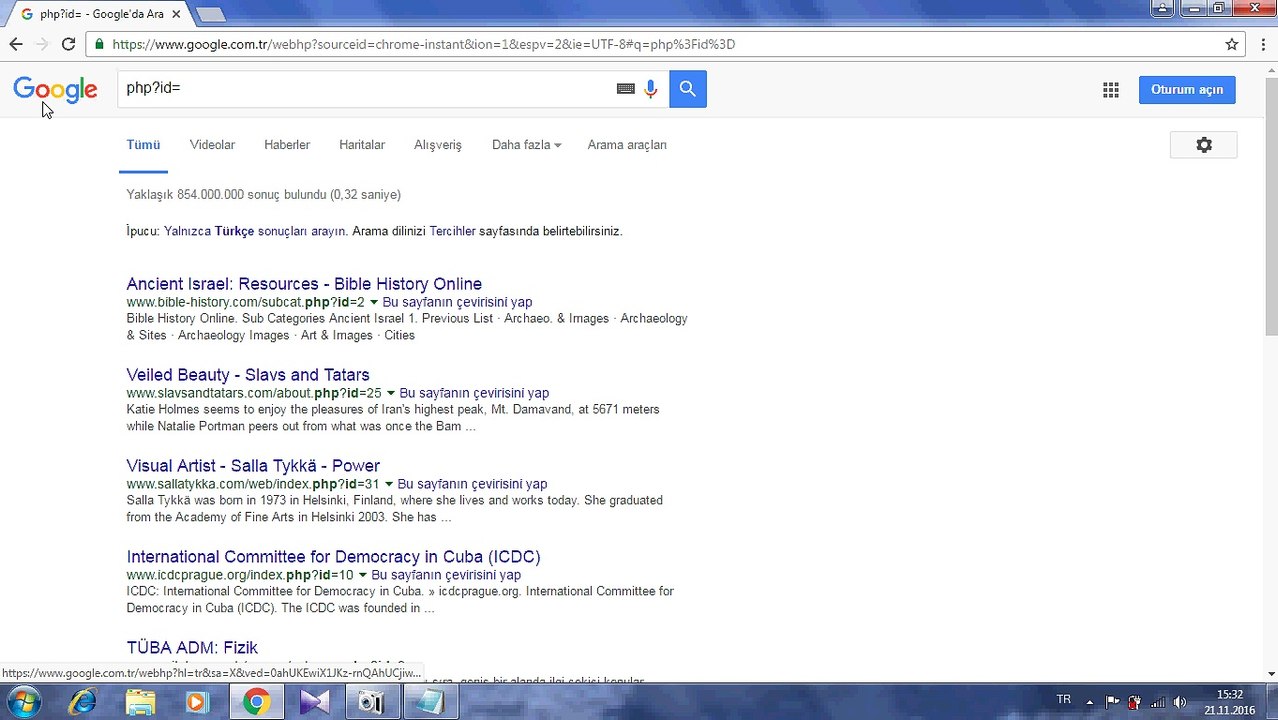
Task: Open the Google apps grid
Action: [1111, 90]
